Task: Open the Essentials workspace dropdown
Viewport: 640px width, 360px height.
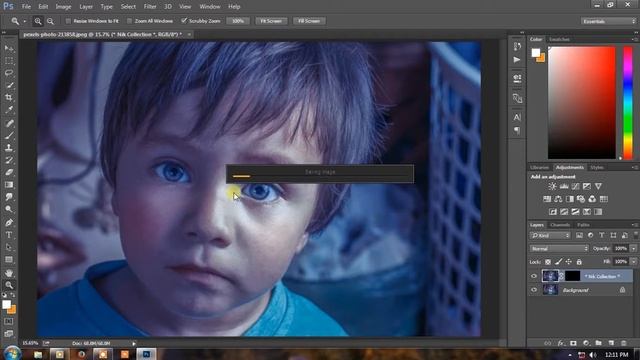Action: (x=608, y=21)
